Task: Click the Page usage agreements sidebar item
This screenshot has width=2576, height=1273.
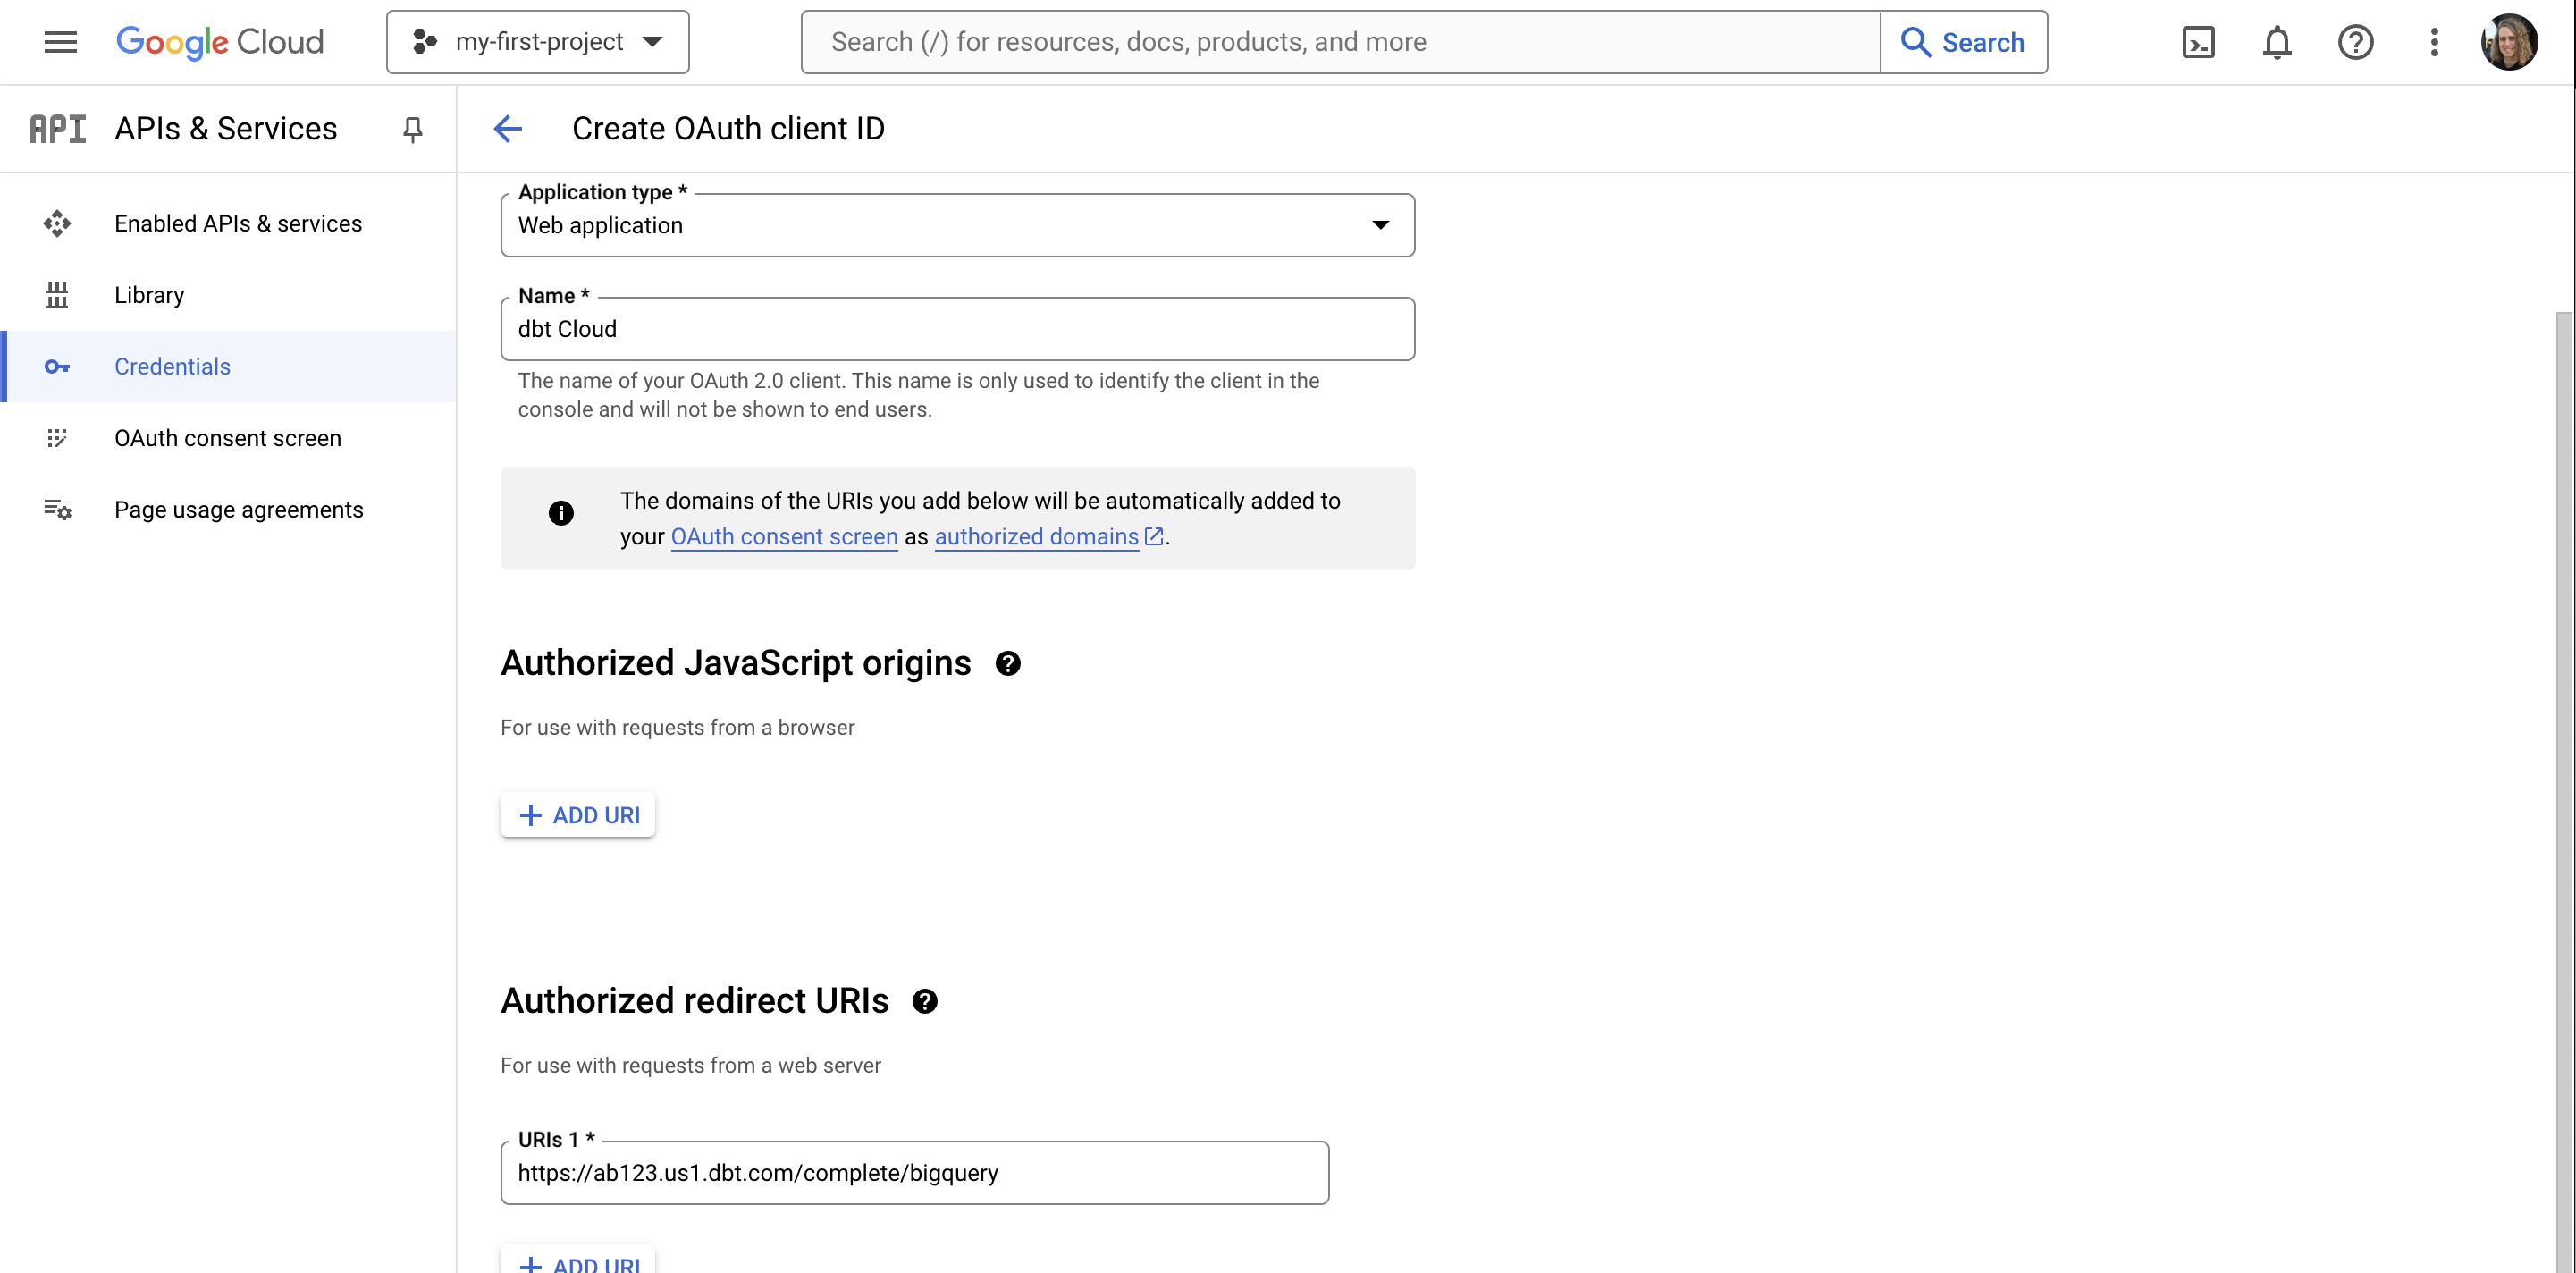Action: (x=239, y=510)
